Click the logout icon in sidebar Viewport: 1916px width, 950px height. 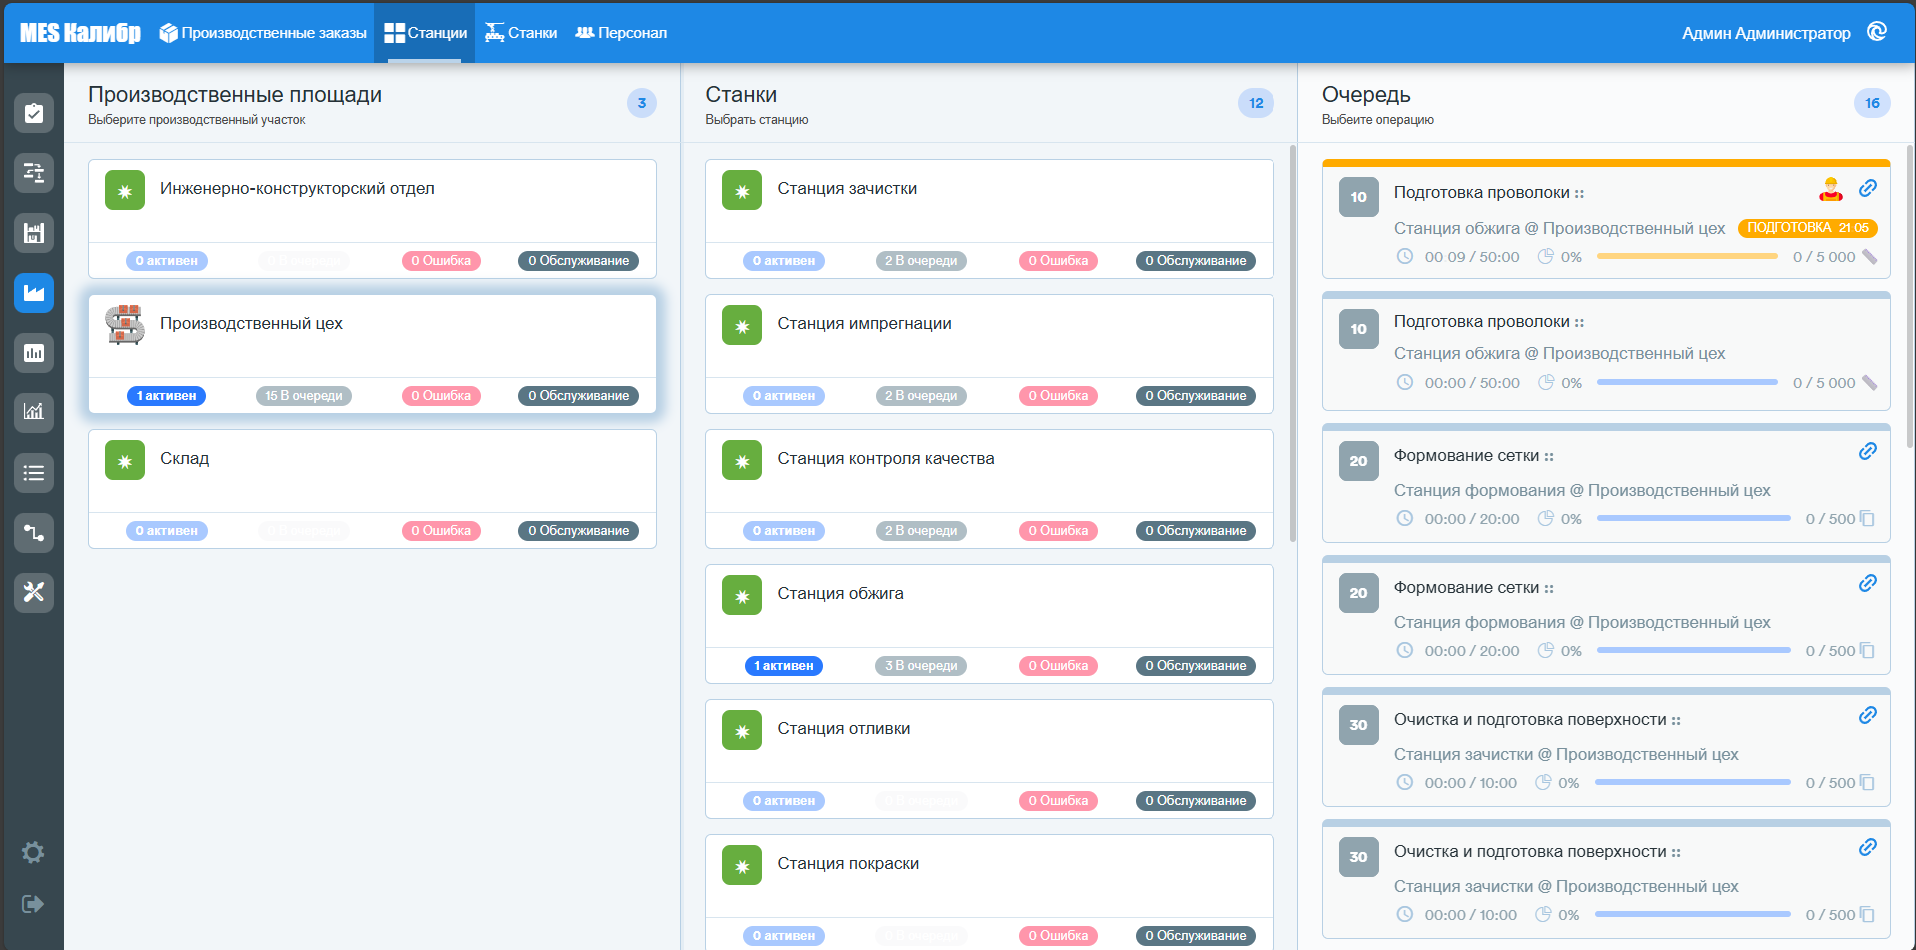click(x=33, y=904)
